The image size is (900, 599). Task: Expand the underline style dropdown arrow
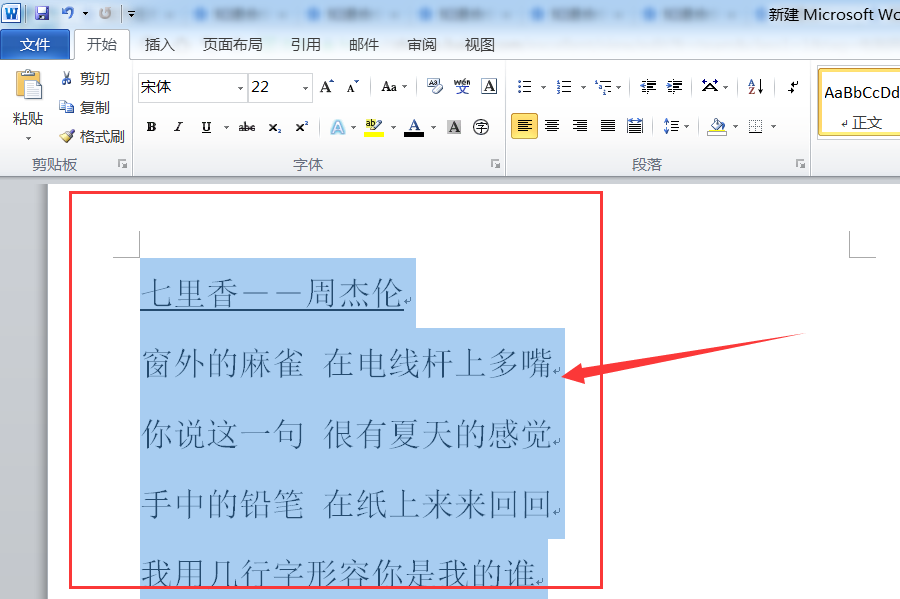click(x=226, y=127)
